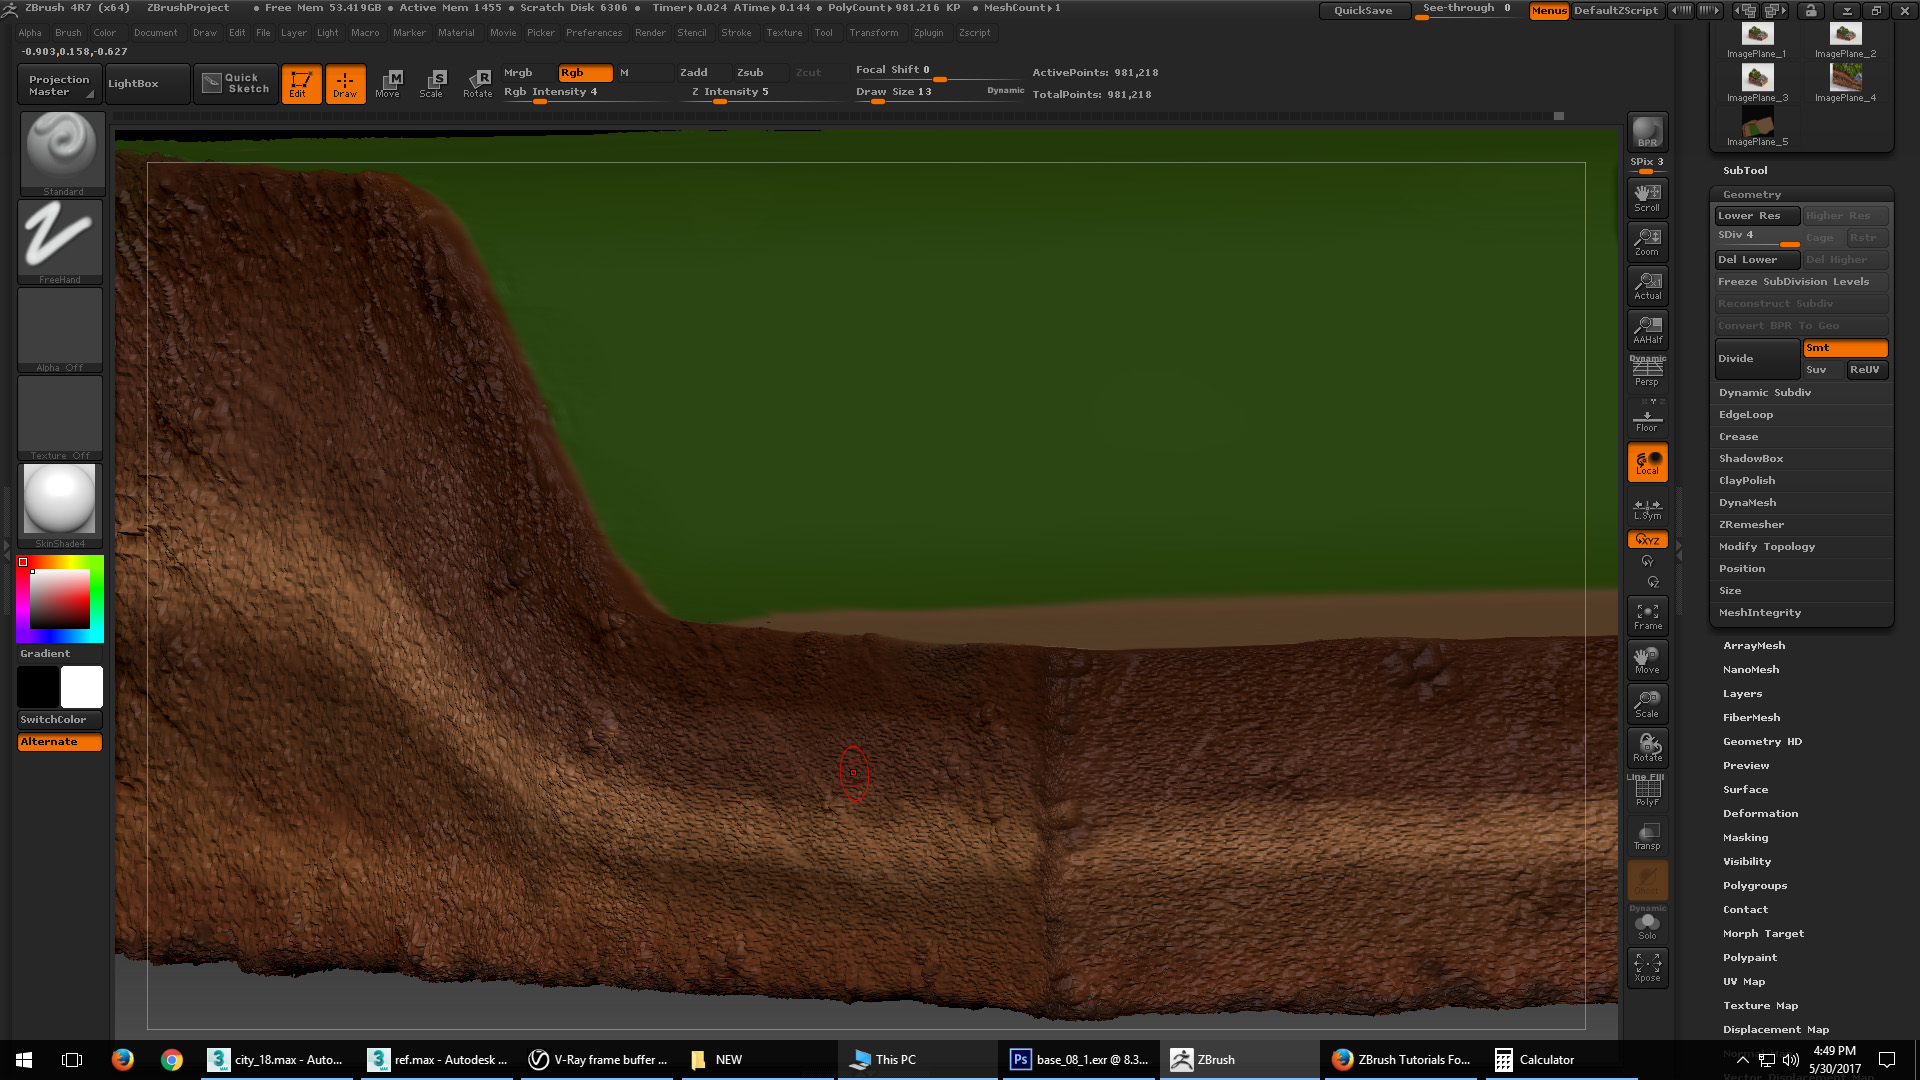The width and height of the screenshot is (1920, 1080).
Task: Click the Xpose icon
Action: pos(1647,967)
